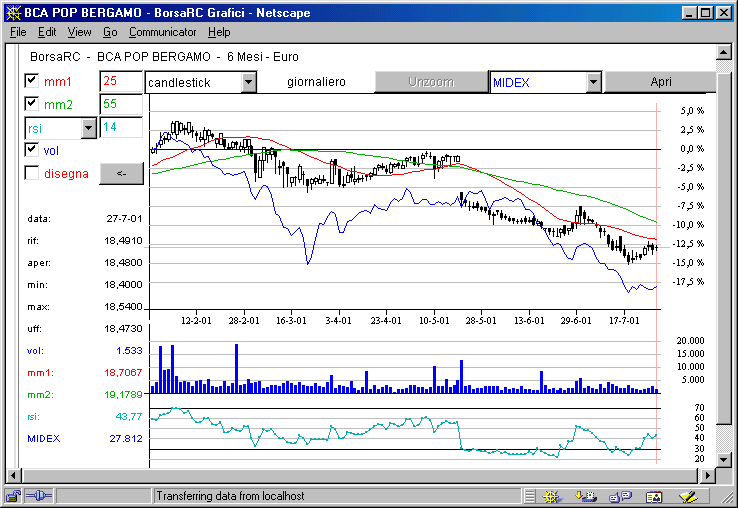The width and height of the screenshot is (738, 508).
Task: Click the Netscape logo icon in title bar
Action: (x=13, y=13)
